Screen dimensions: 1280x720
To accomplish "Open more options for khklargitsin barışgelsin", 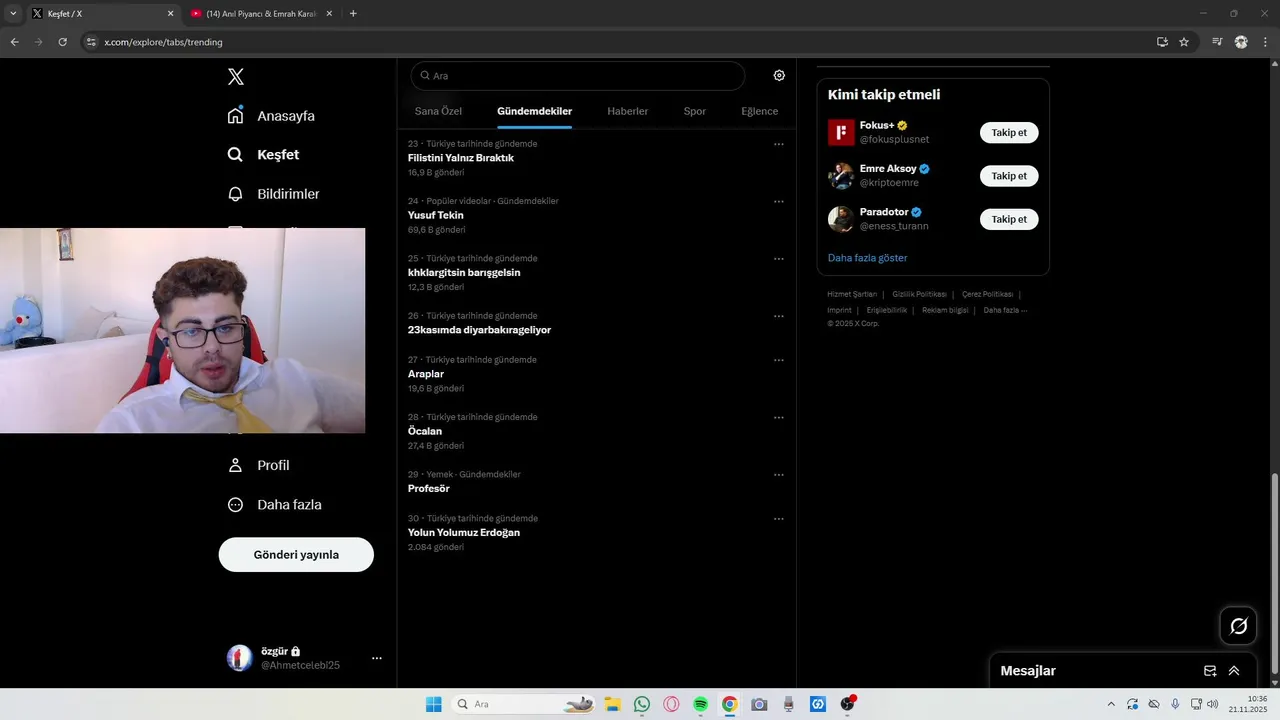I will click(778, 258).
